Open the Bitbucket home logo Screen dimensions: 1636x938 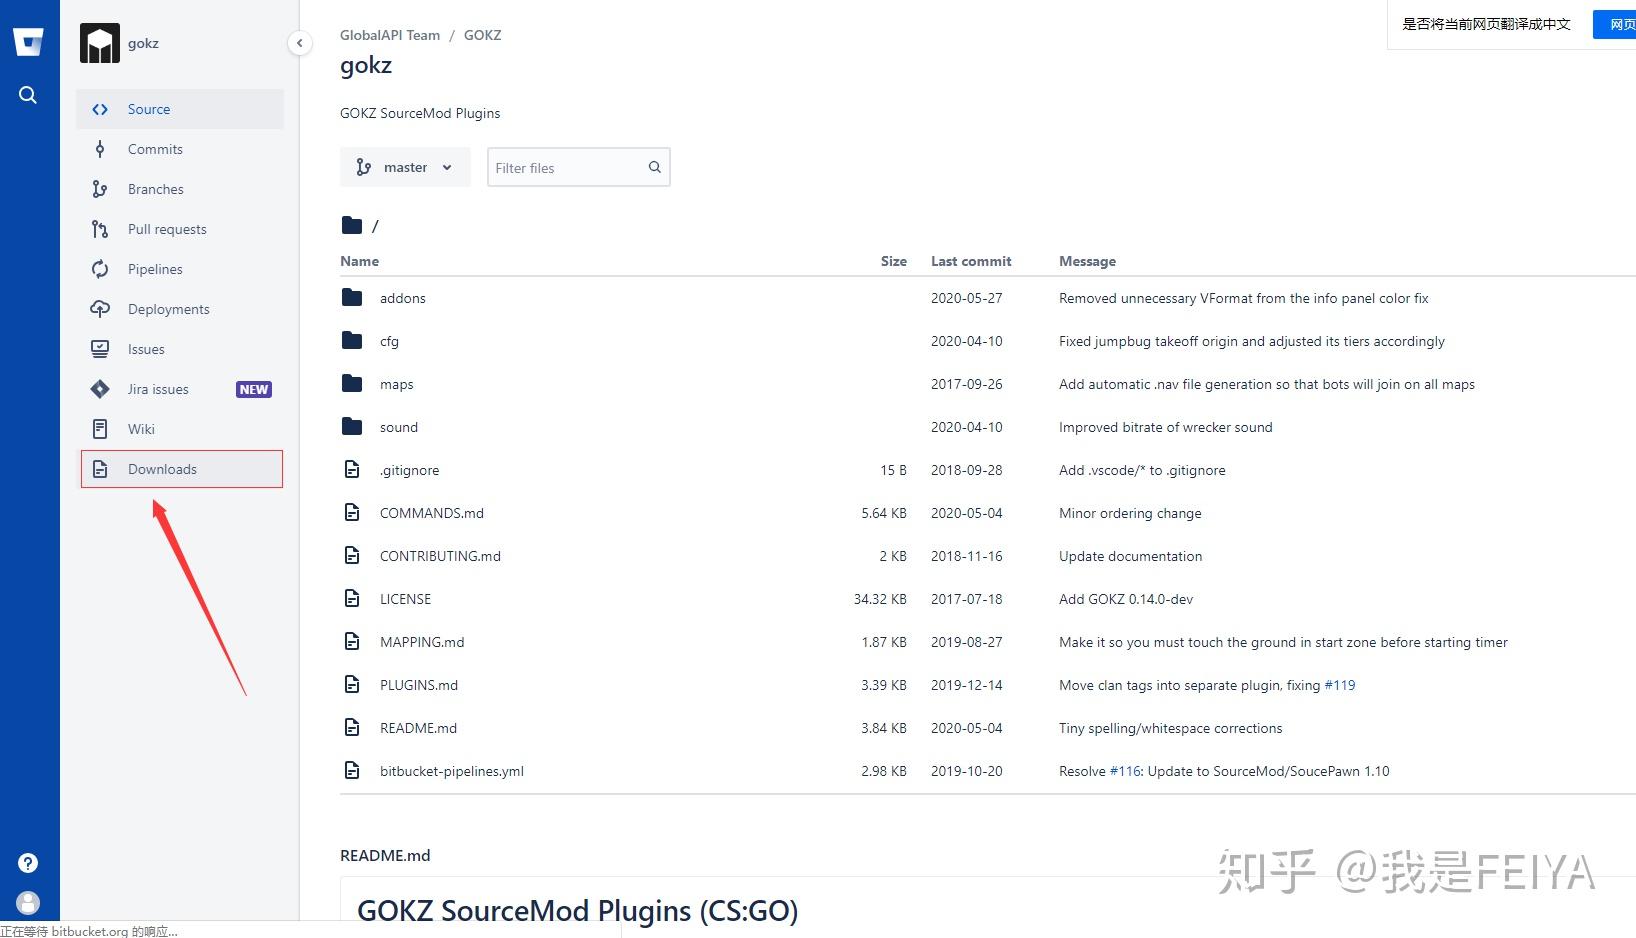(28, 42)
